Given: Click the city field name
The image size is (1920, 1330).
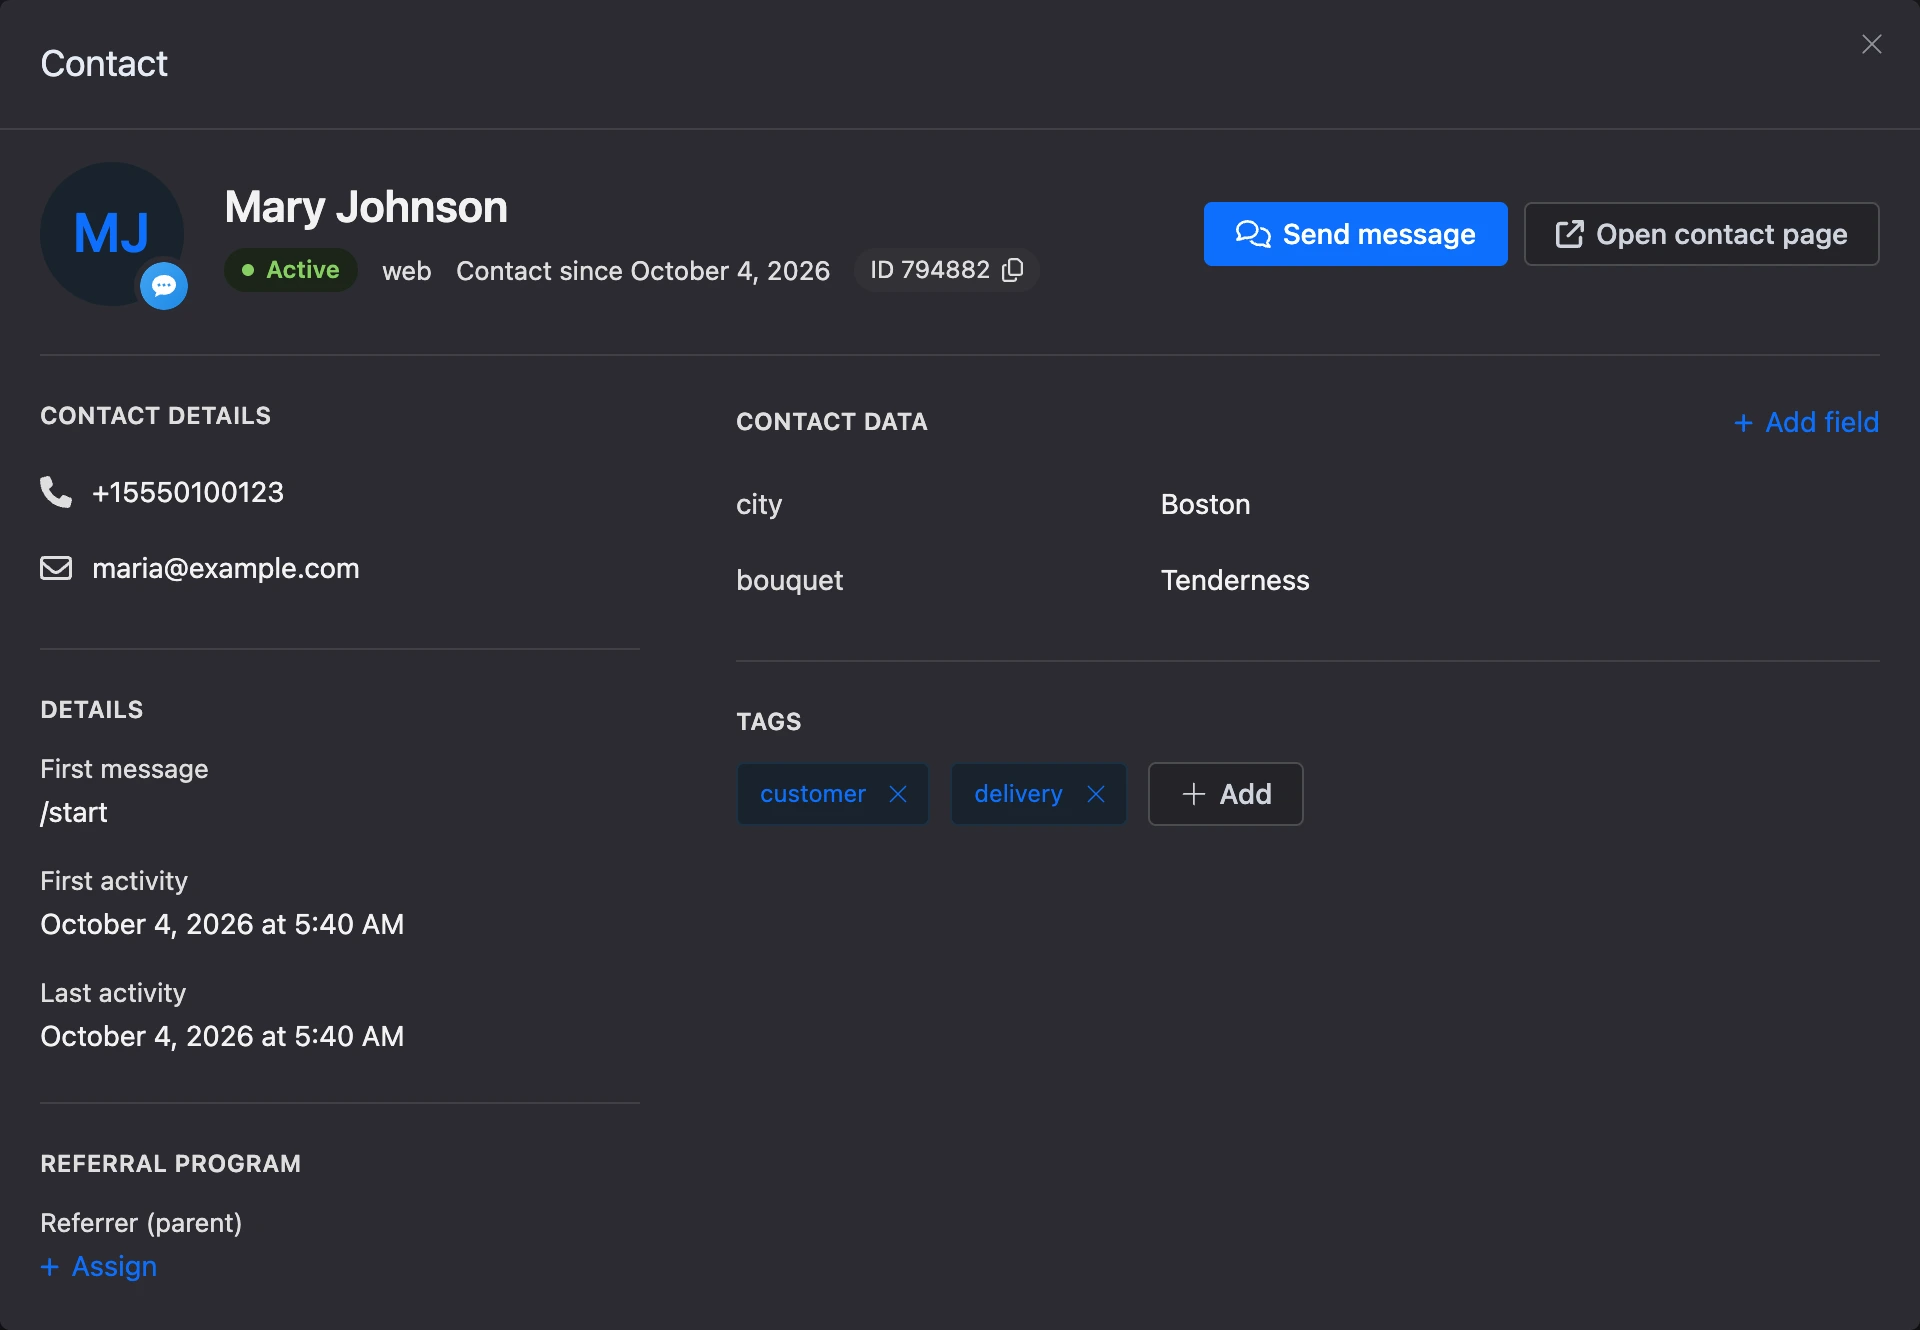Looking at the screenshot, I should (759, 504).
